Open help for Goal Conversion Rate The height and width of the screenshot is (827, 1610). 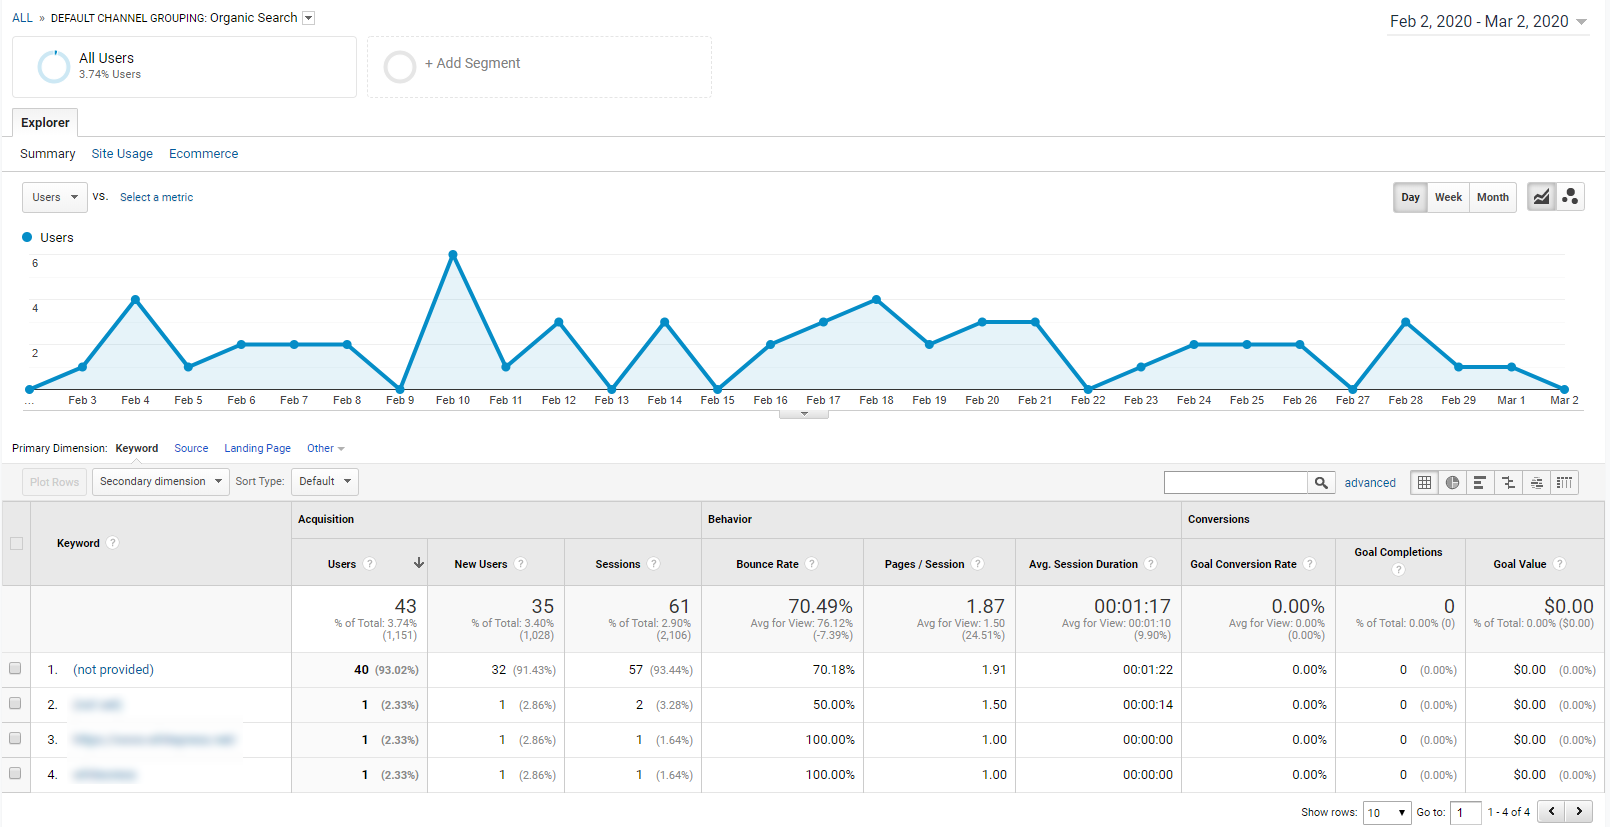click(1310, 564)
